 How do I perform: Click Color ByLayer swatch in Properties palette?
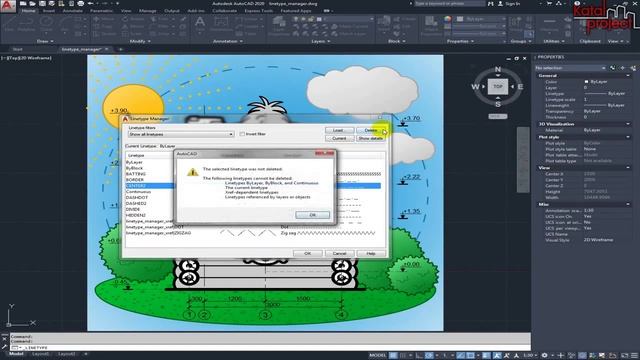point(587,82)
